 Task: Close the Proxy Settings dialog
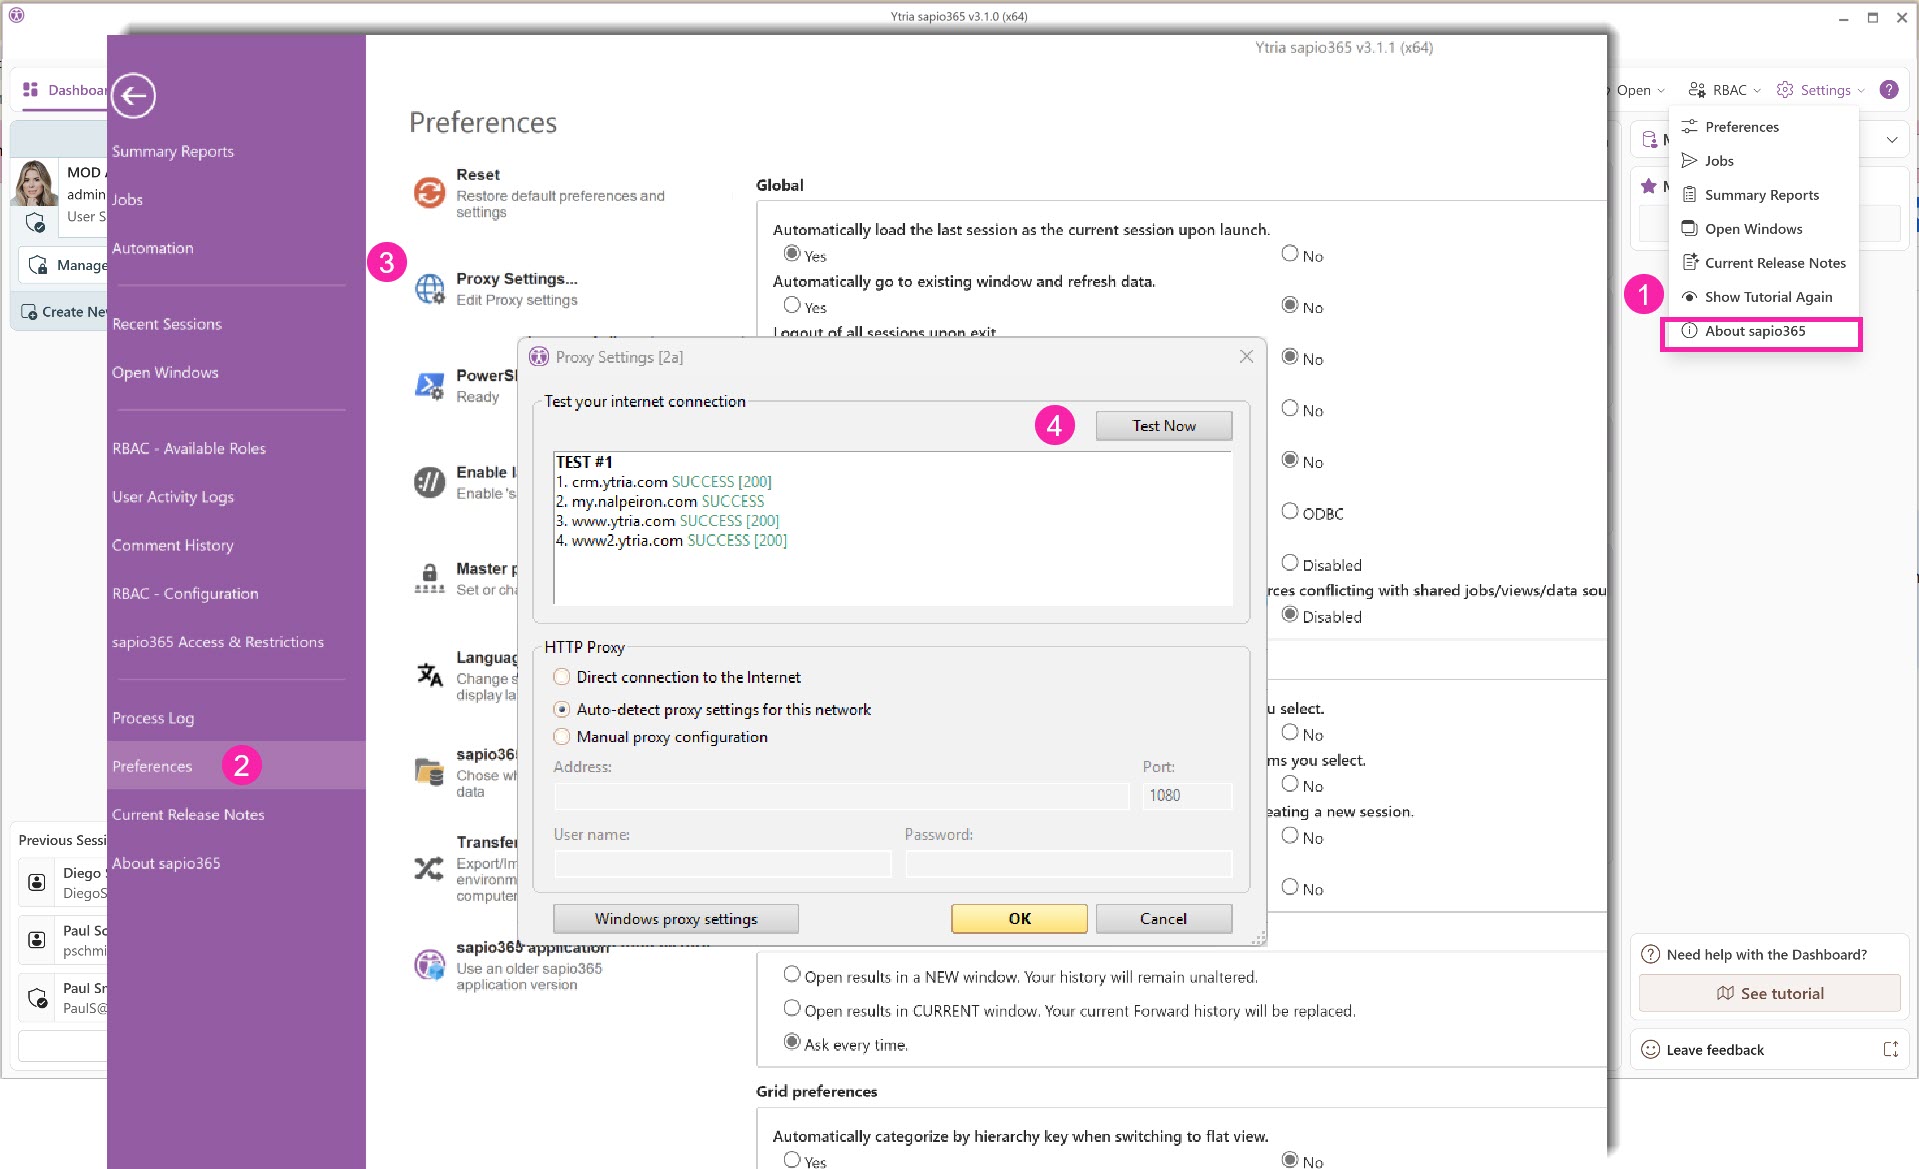coord(1246,357)
